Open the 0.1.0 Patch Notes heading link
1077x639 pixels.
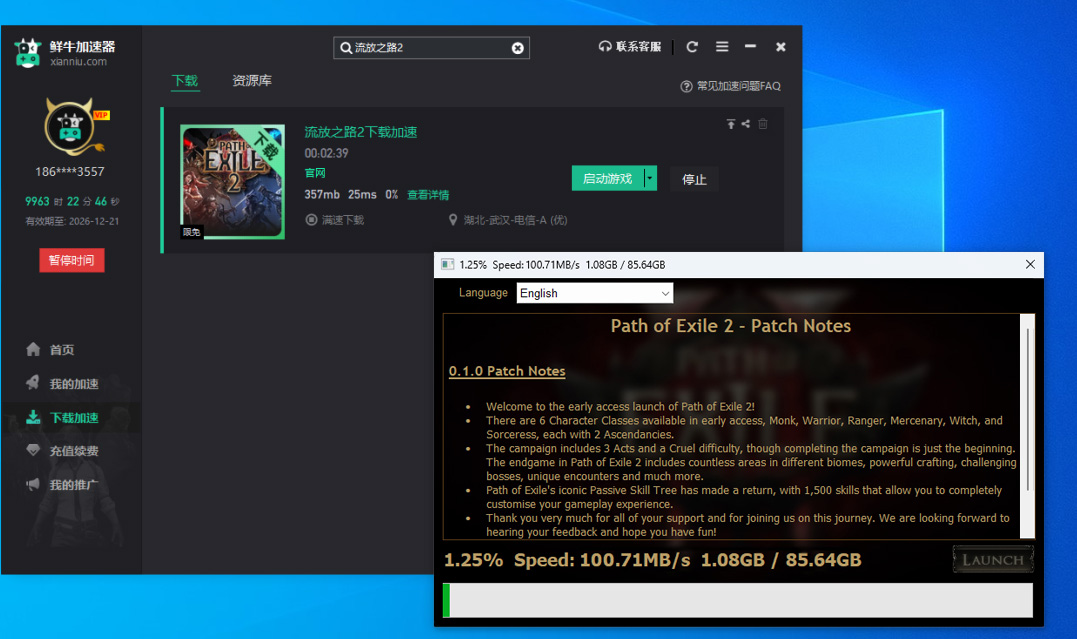pos(507,371)
